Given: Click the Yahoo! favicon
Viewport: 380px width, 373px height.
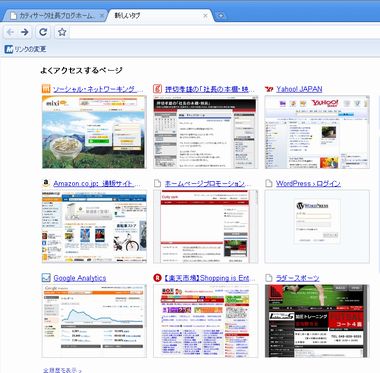Looking at the screenshot, I should pyautogui.click(x=269, y=89).
